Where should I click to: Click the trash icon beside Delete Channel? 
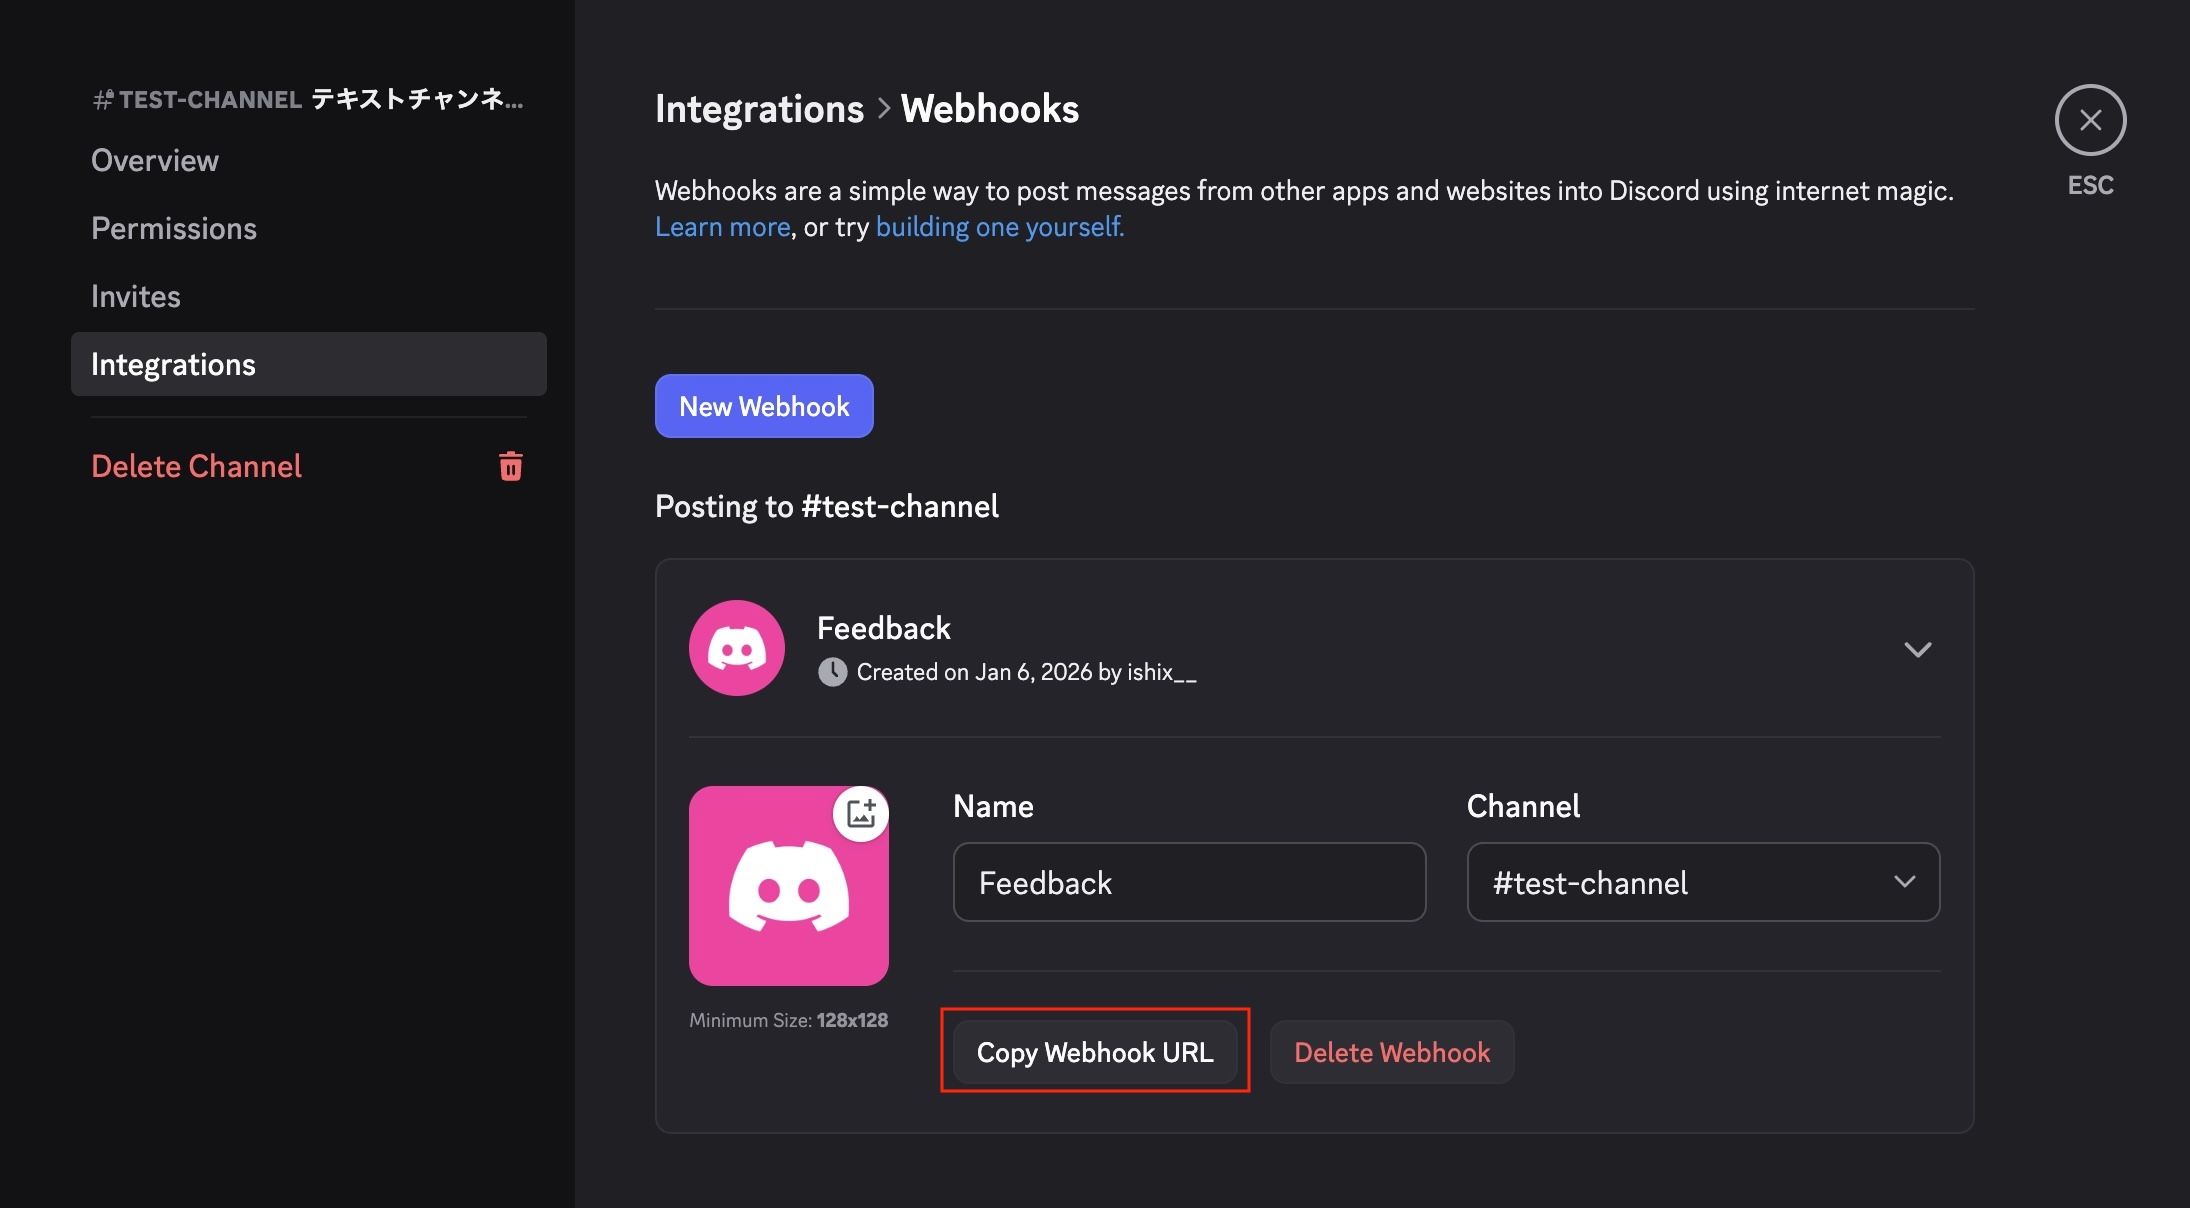(x=510, y=466)
